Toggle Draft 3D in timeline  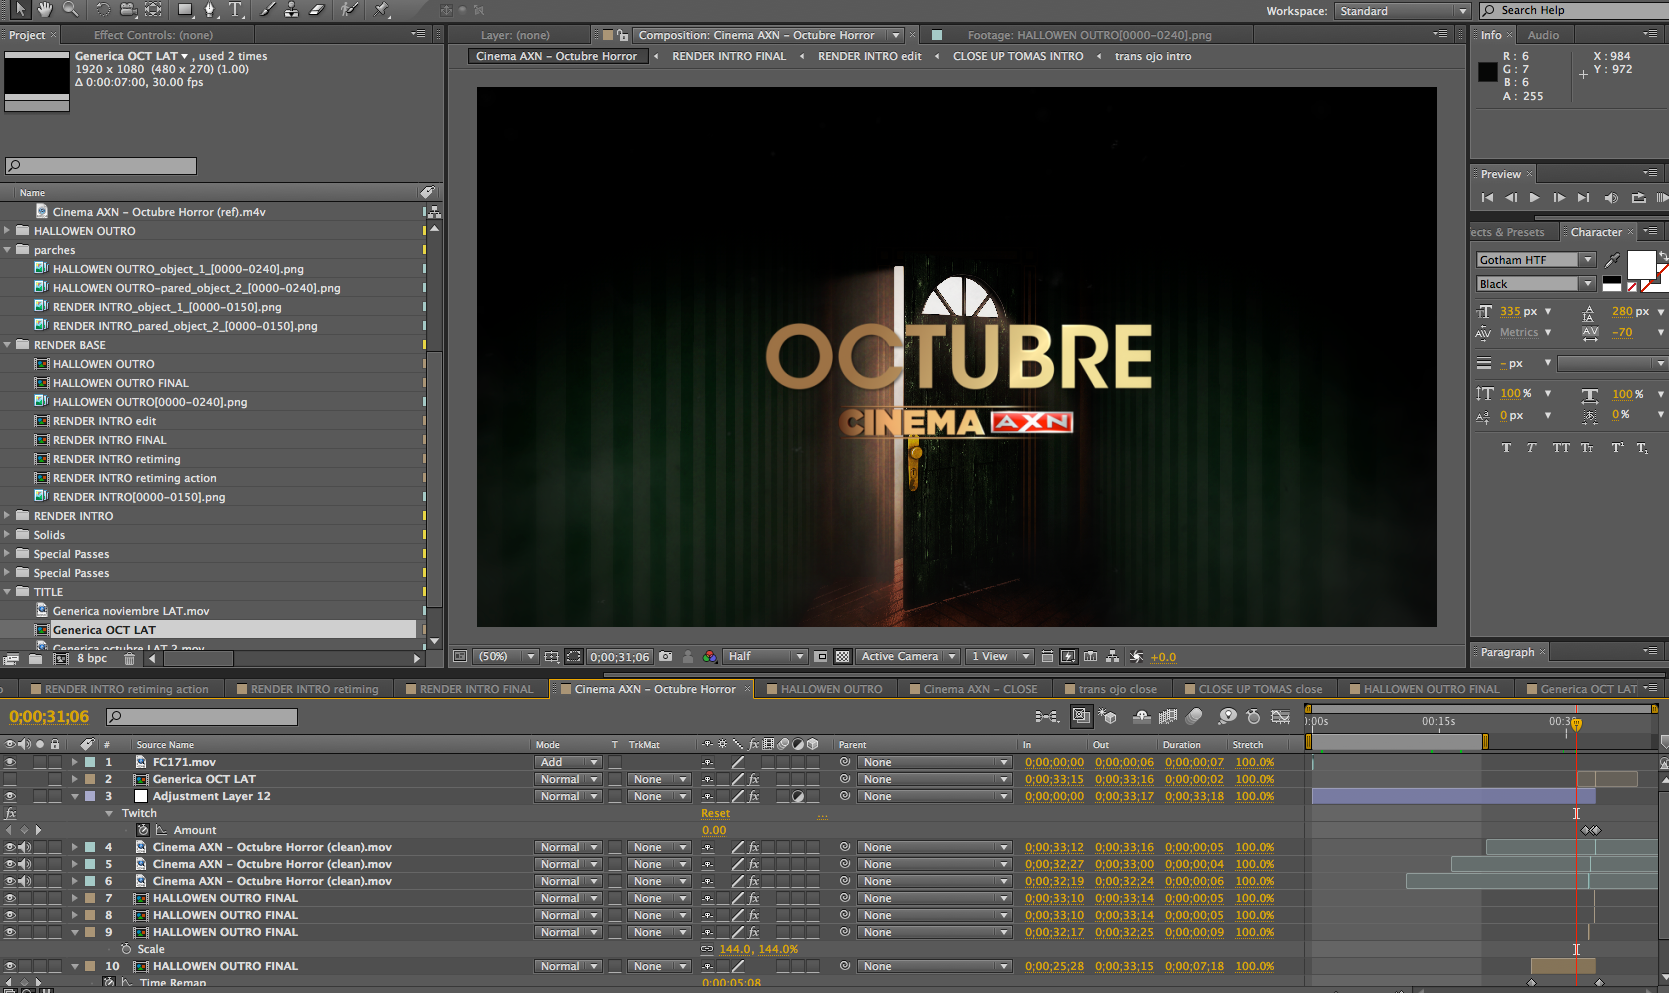1108,716
